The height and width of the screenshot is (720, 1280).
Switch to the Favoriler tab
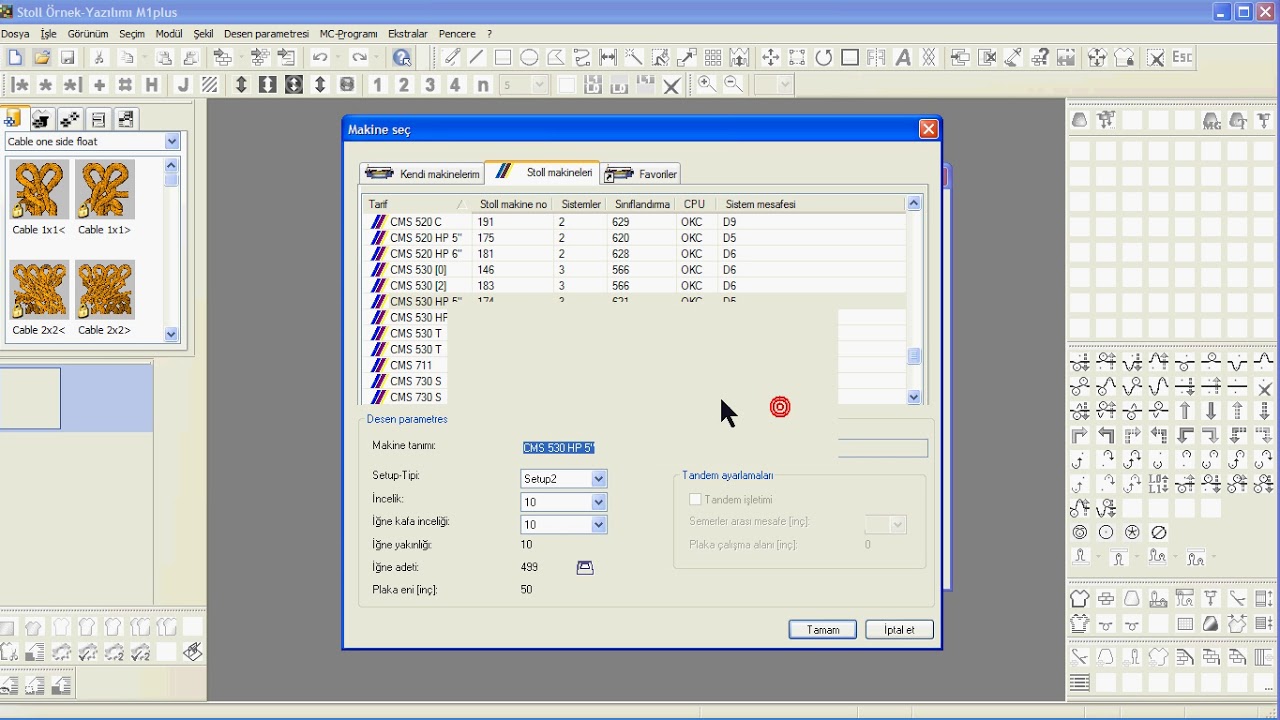point(642,174)
